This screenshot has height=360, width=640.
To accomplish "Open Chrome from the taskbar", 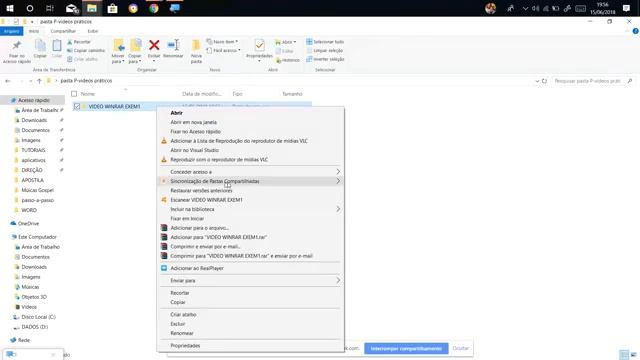I will click(154, 8).
